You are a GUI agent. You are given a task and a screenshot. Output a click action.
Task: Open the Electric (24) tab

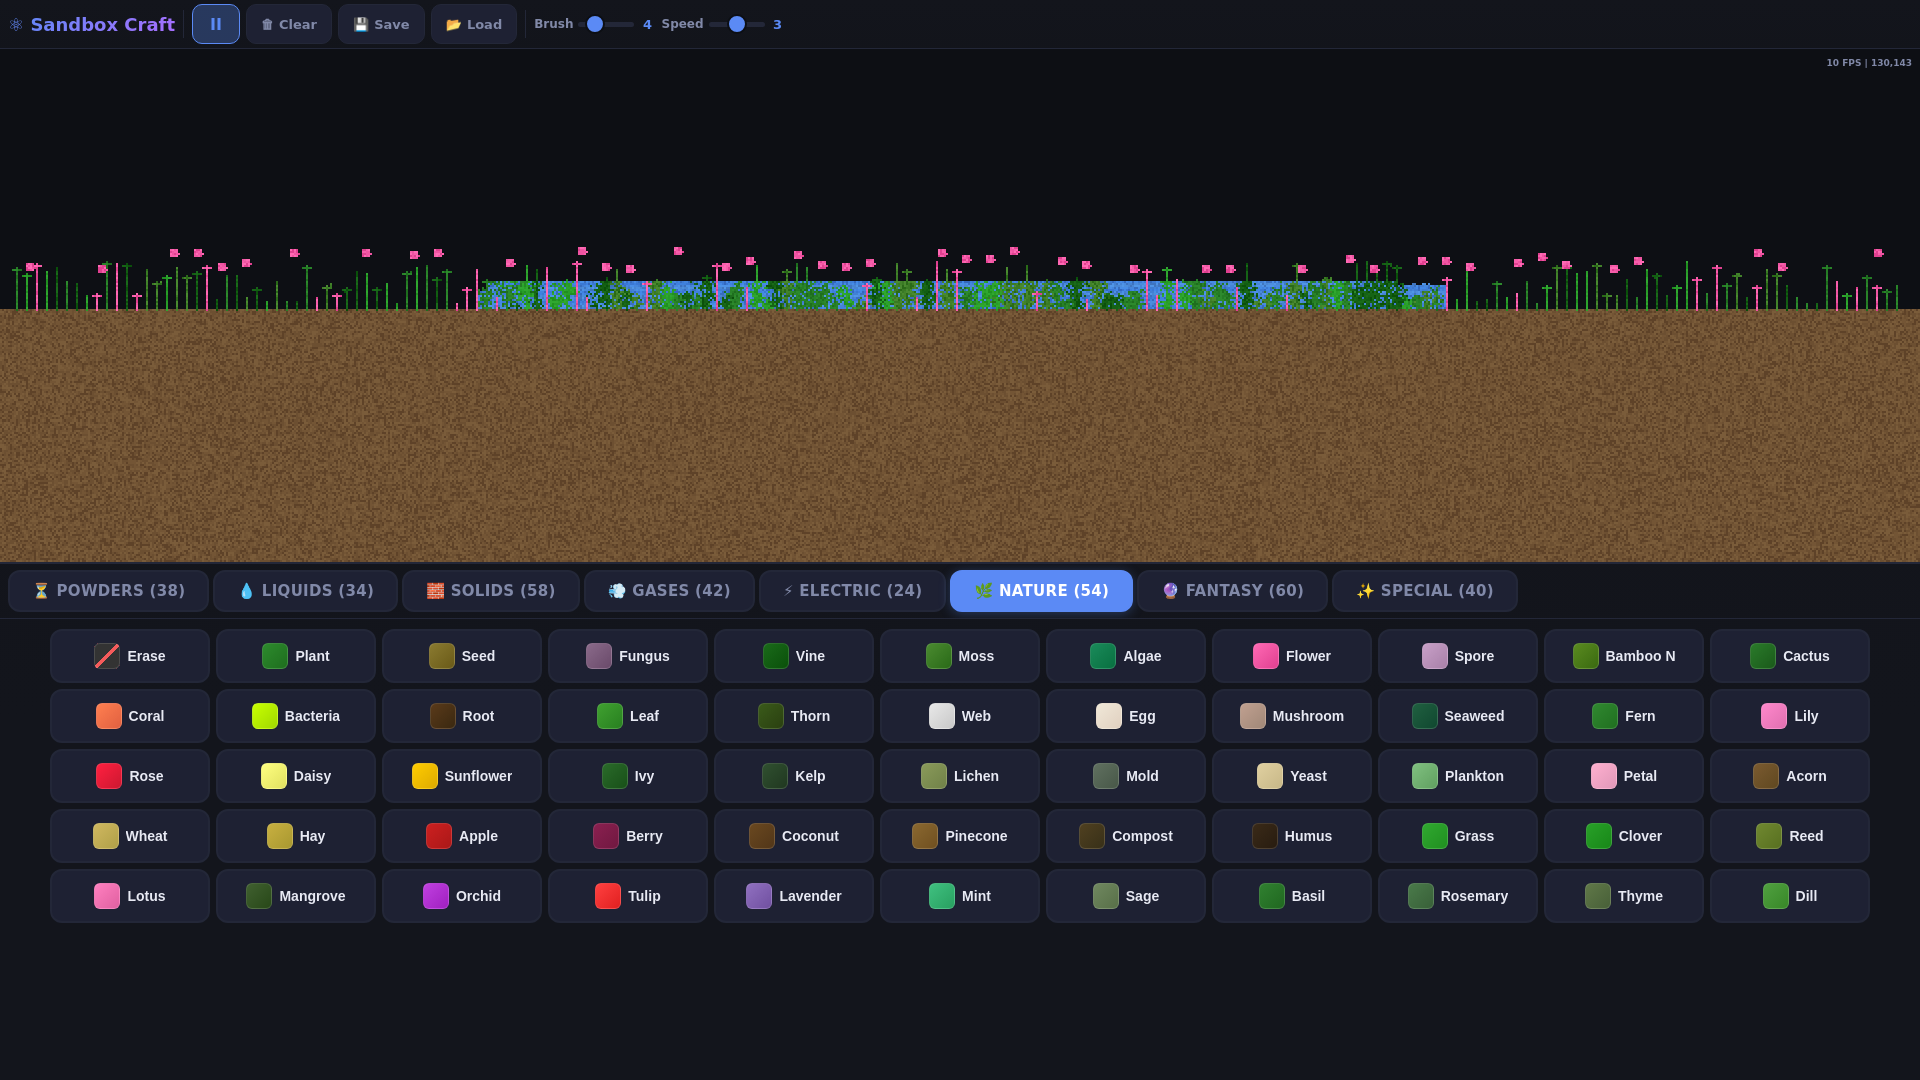point(852,591)
